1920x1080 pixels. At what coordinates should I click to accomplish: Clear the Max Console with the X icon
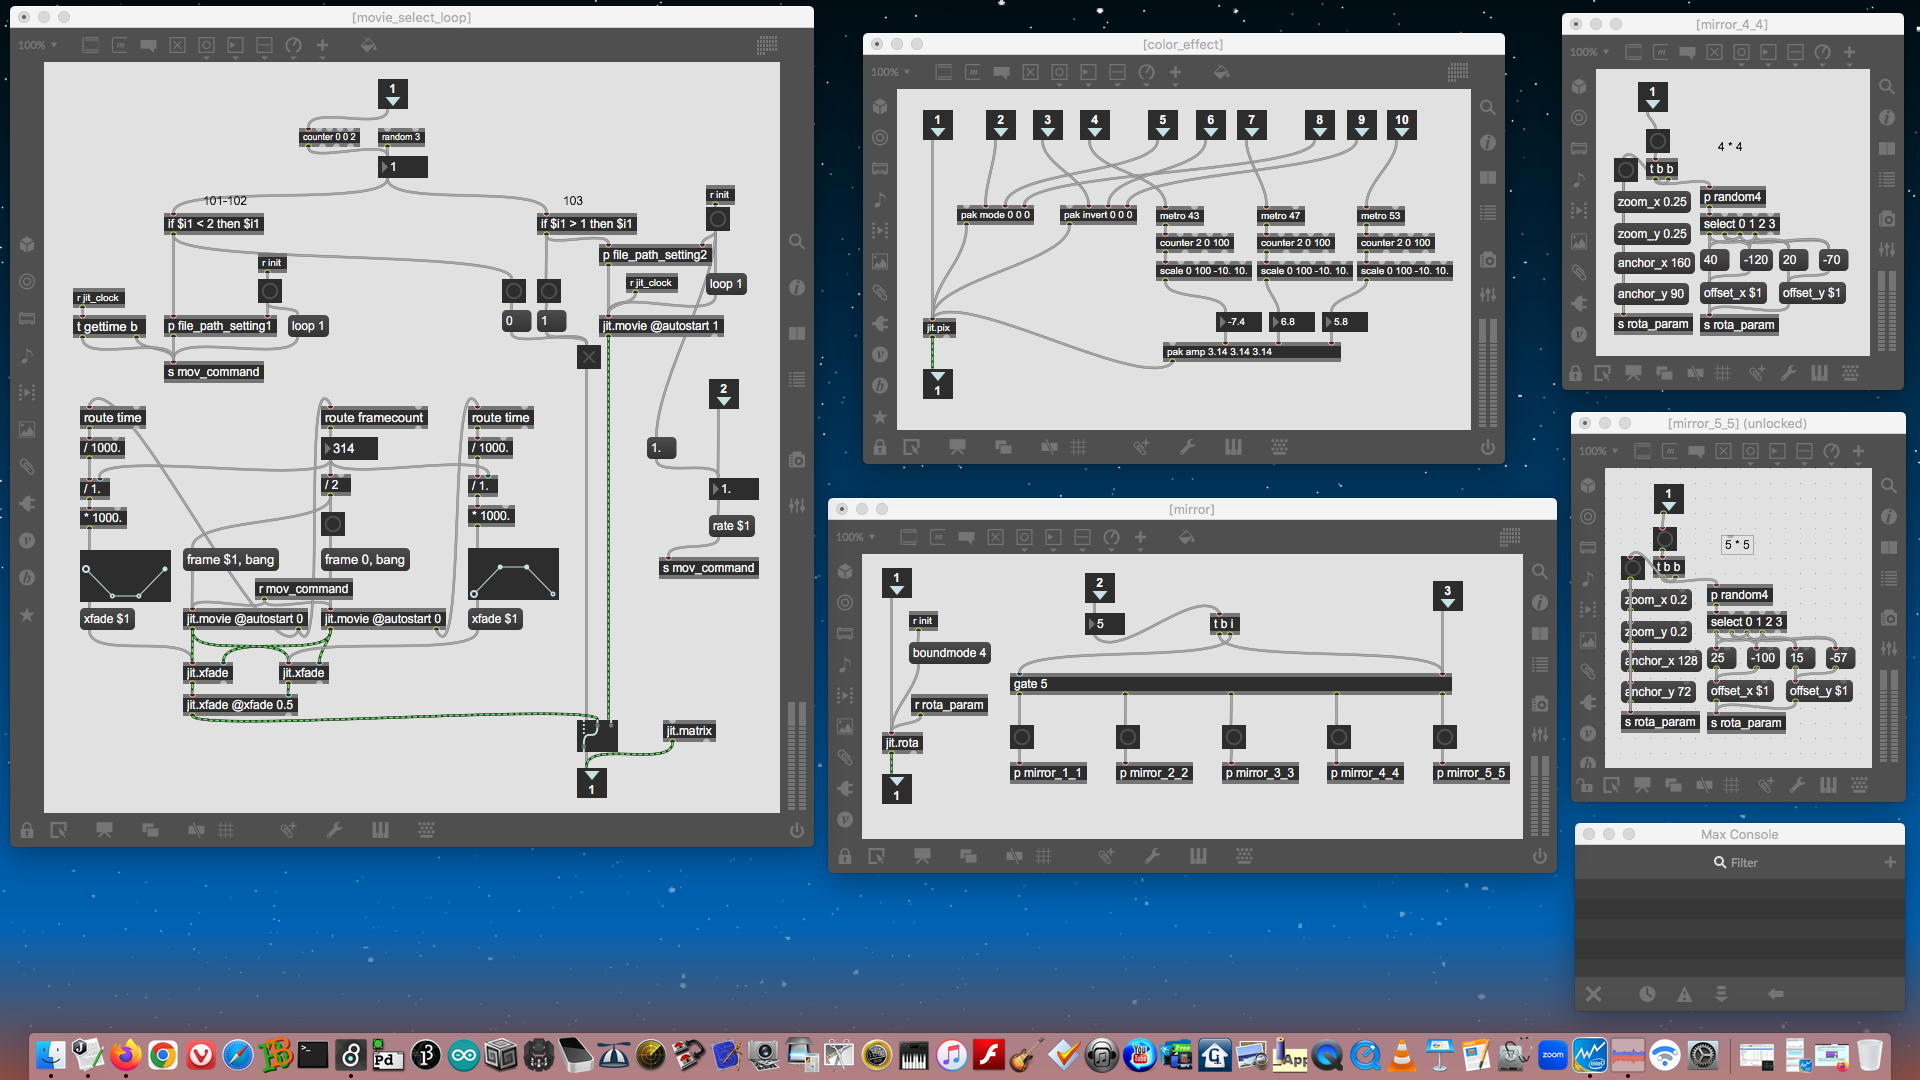click(x=1593, y=994)
